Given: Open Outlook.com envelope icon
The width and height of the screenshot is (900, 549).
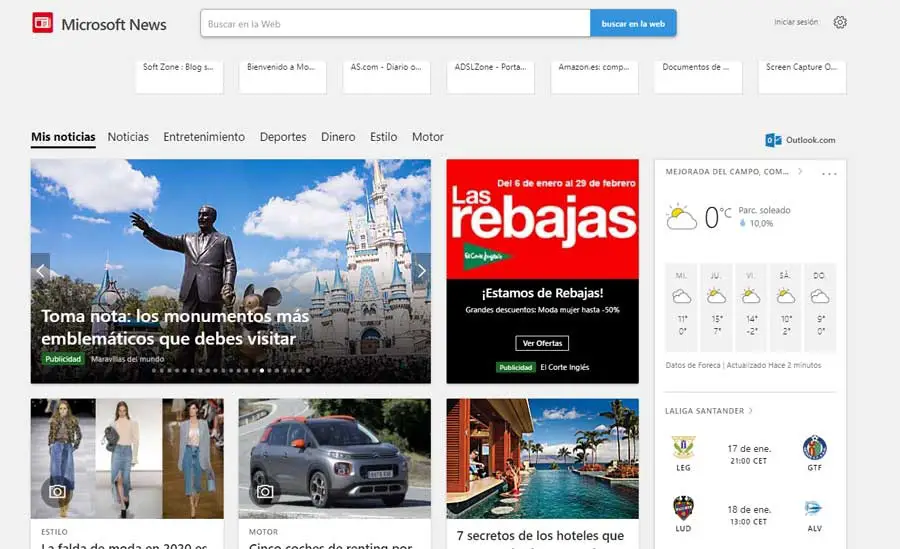Looking at the screenshot, I should (x=773, y=140).
